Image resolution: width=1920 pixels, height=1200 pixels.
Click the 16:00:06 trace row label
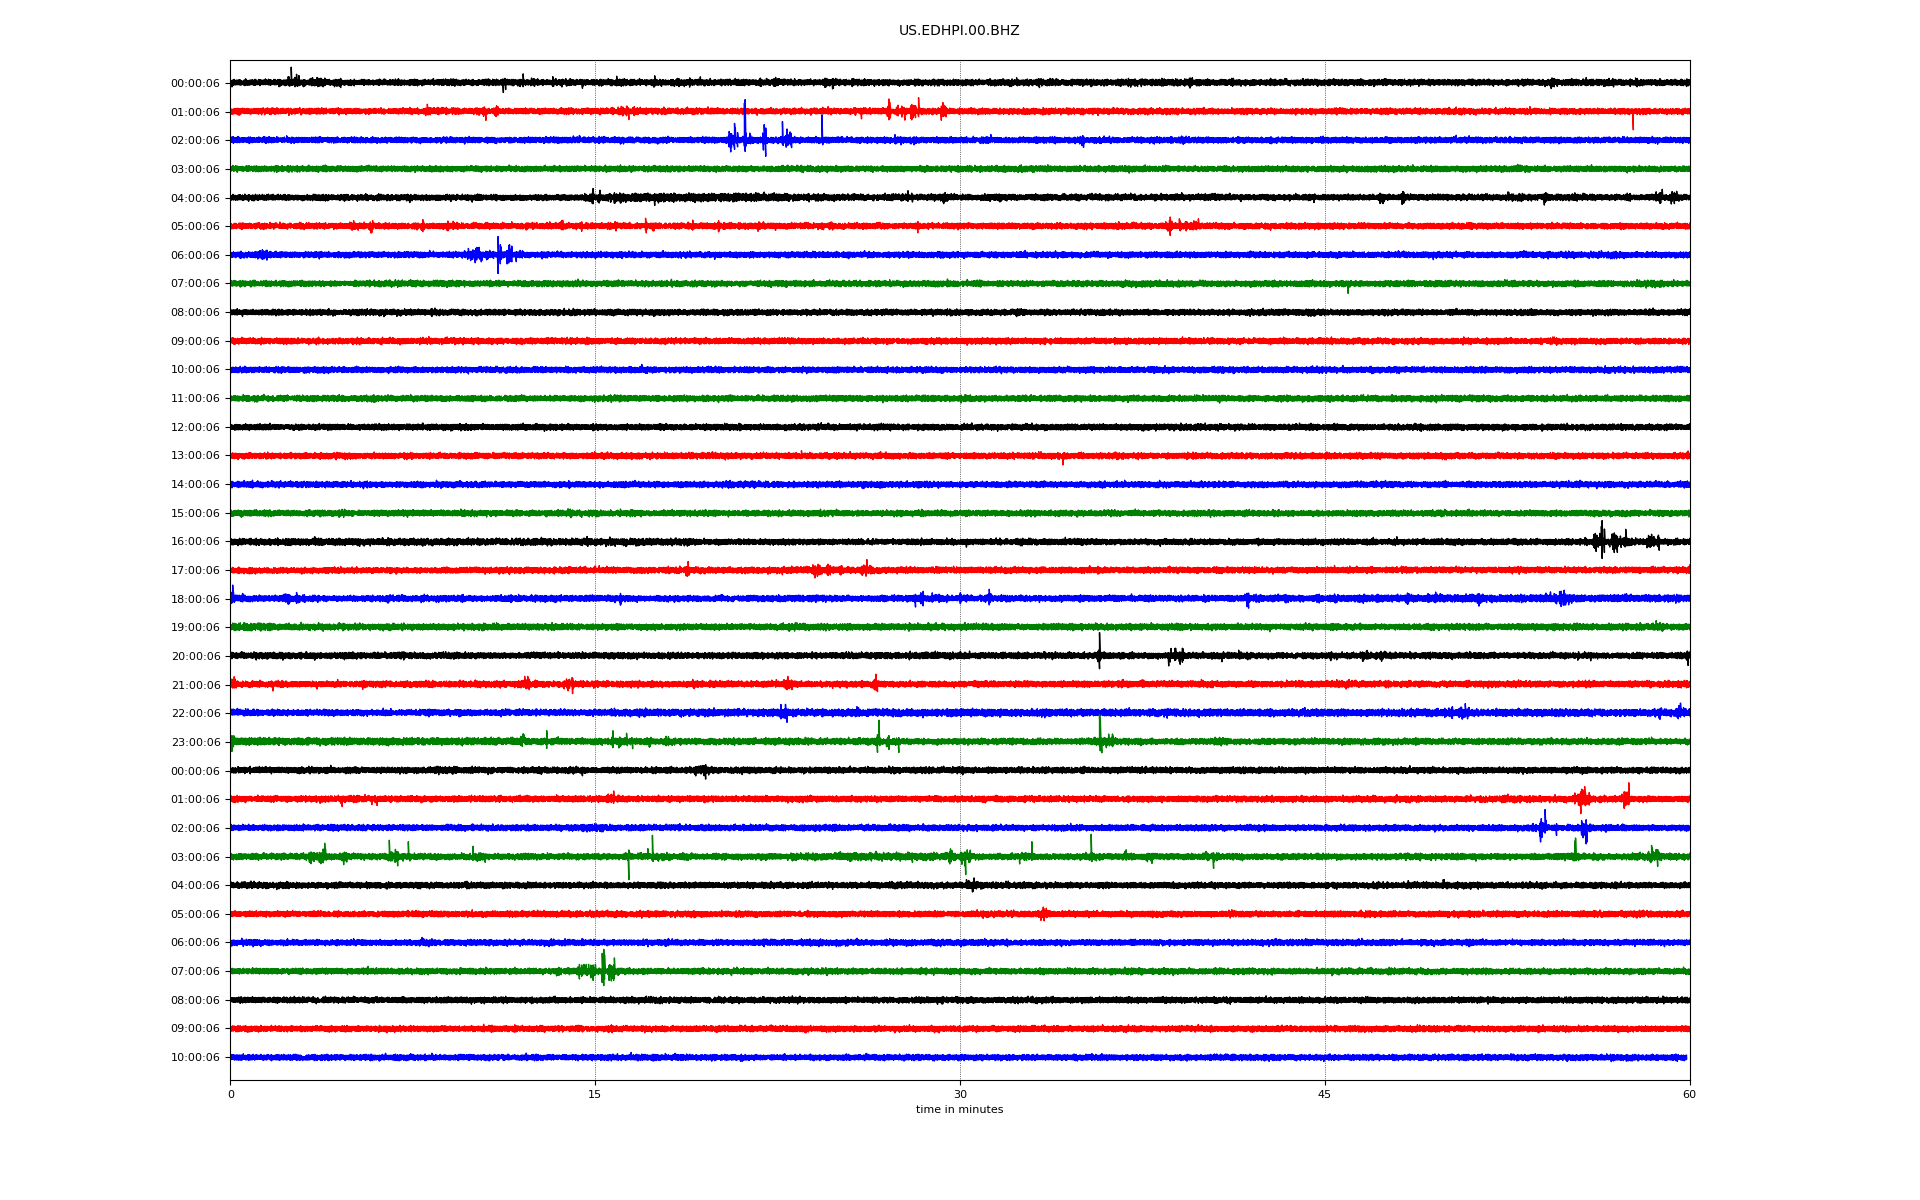[195, 542]
